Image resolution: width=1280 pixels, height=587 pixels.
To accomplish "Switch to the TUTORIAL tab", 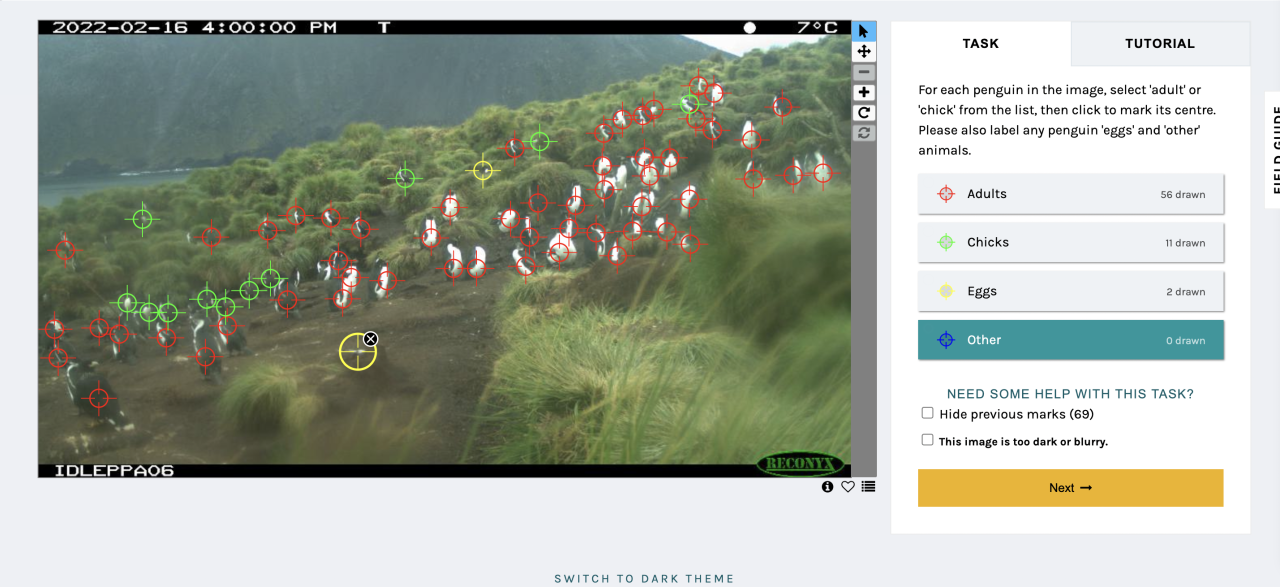I will pyautogui.click(x=1160, y=43).
